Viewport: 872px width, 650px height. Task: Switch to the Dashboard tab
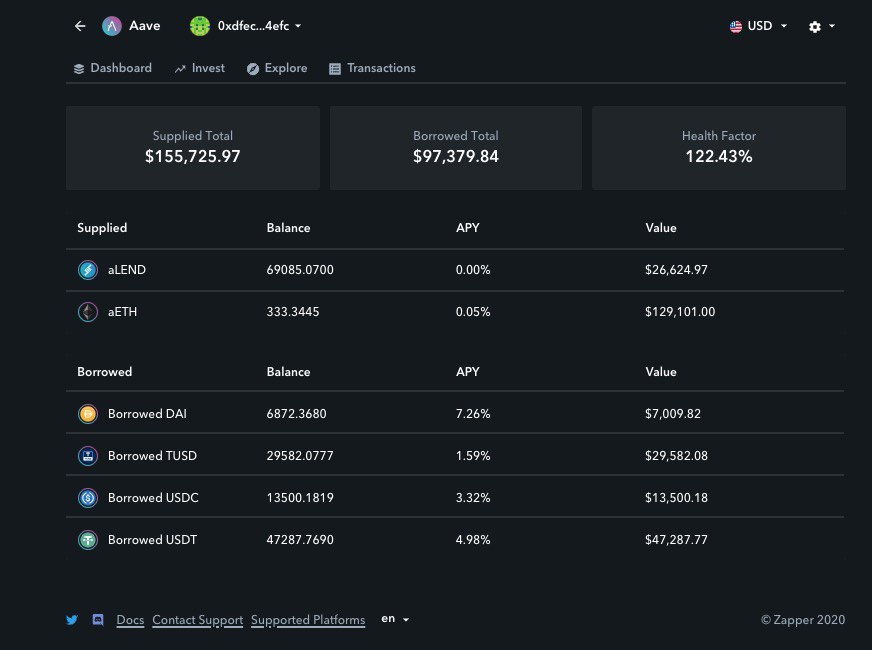[x=112, y=68]
